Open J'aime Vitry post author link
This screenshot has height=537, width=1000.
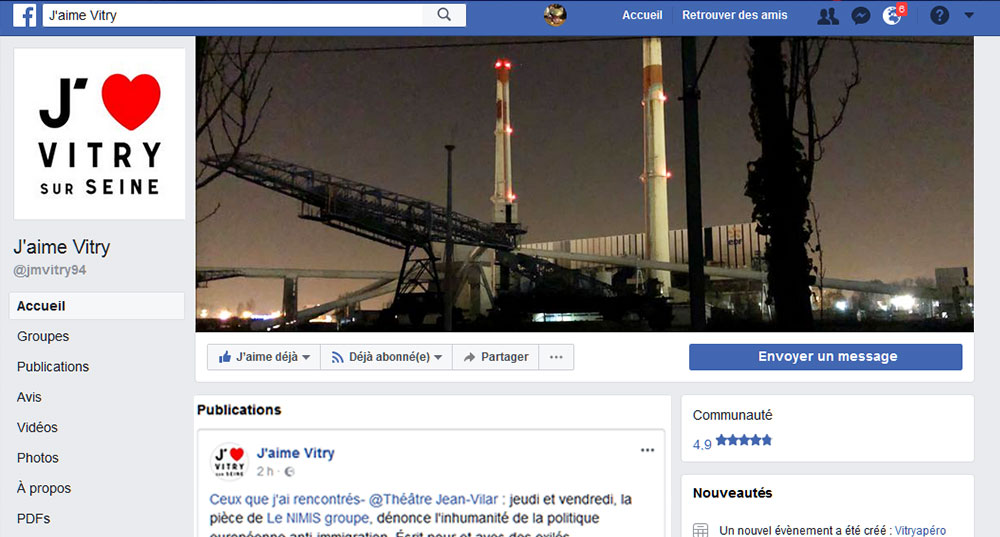pos(295,453)
